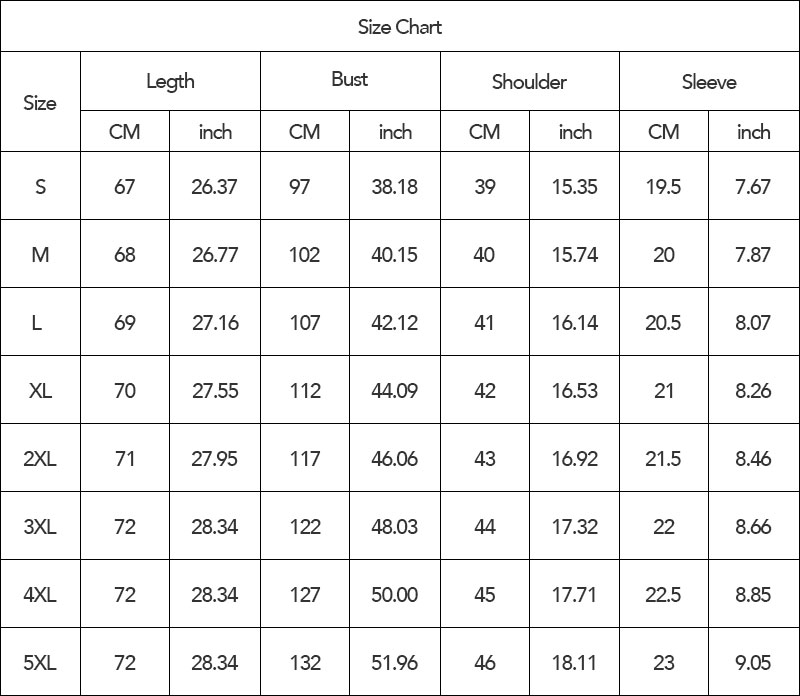This screenshot has width=800, height=696.
Task: Click shoulder inch value 16.14
Action: coord(574,323)
